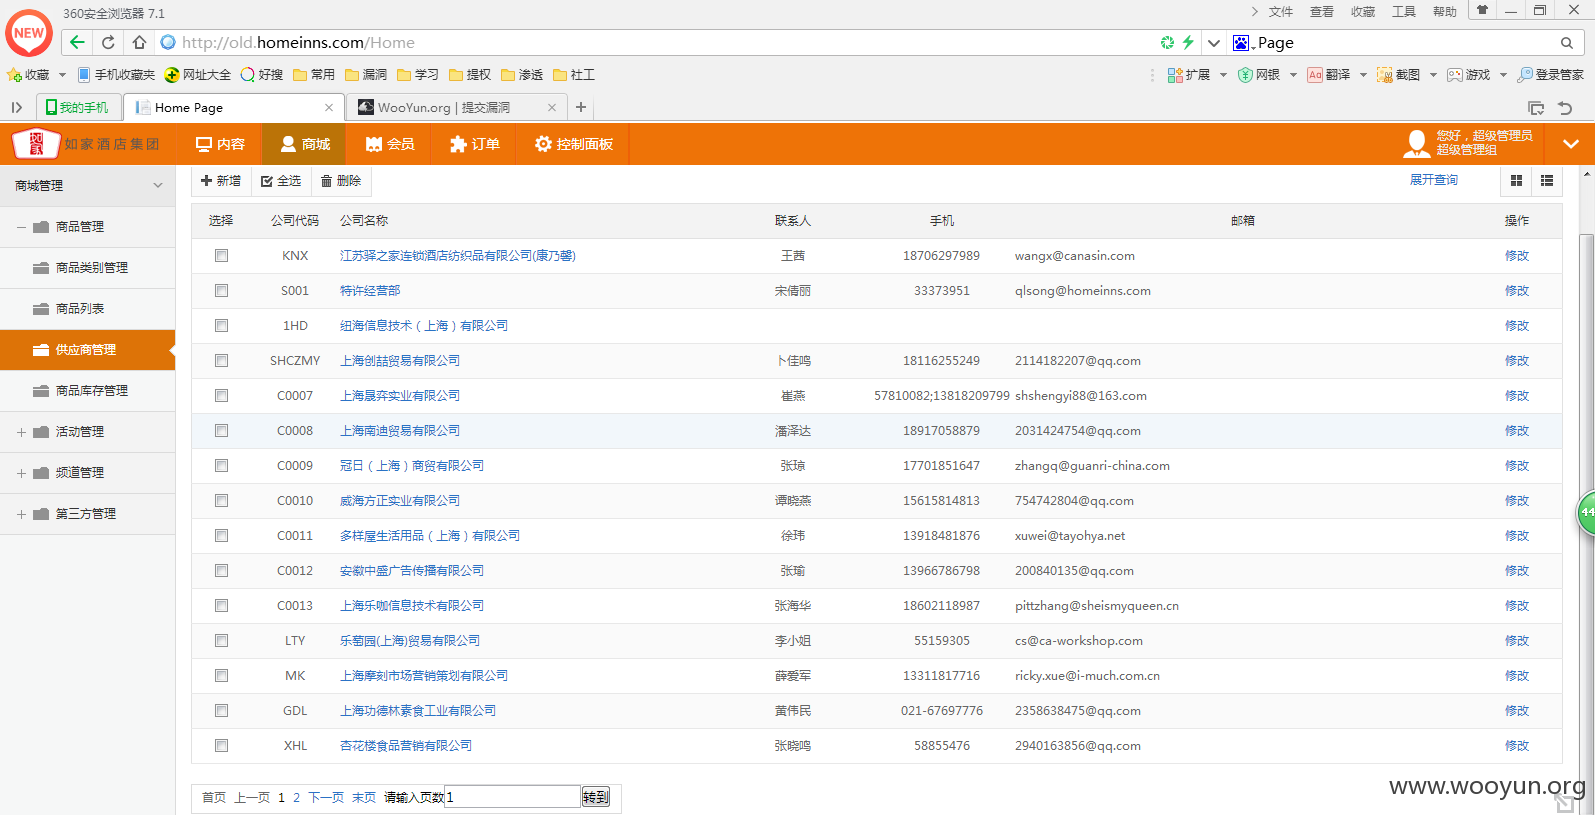The width and height of the screenshot is (1595, 815).
Task: Open the 漏洞 bookmark folder
Action: click(366, 75)
